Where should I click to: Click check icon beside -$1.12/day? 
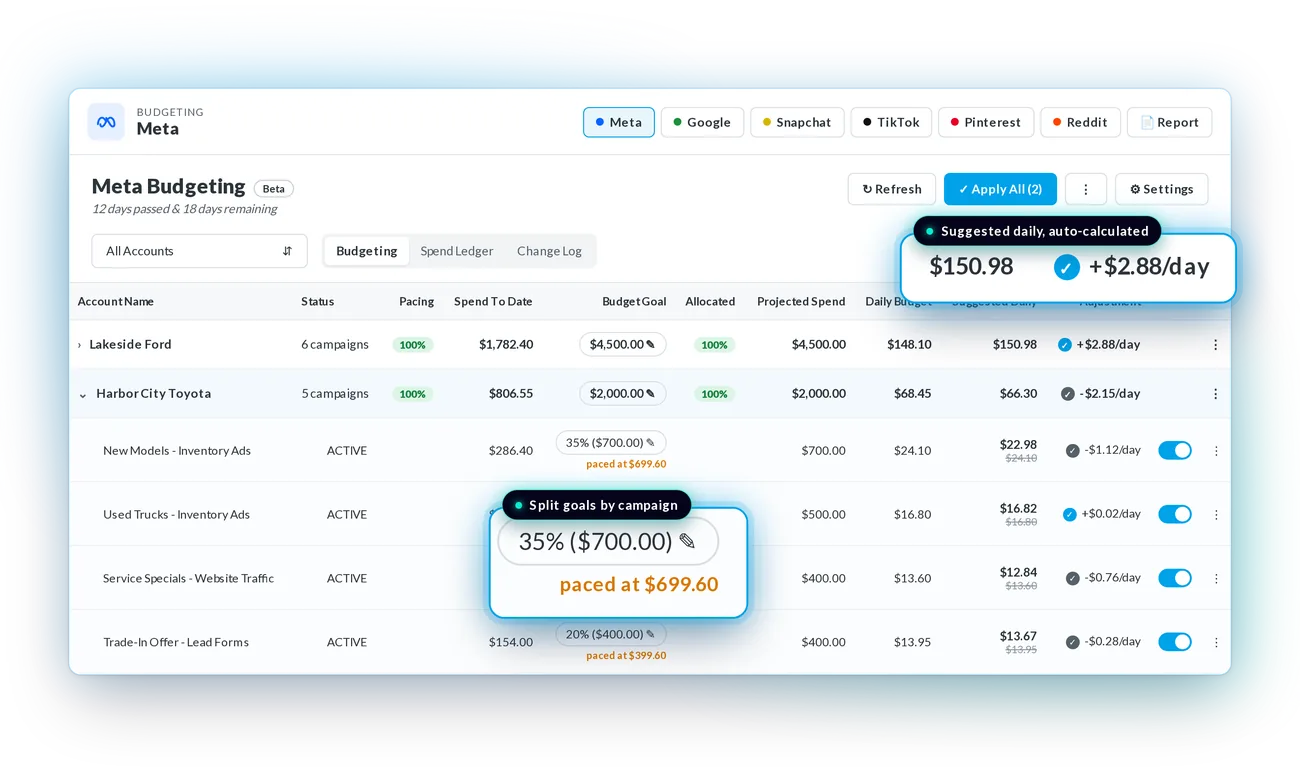[1073, 451]
